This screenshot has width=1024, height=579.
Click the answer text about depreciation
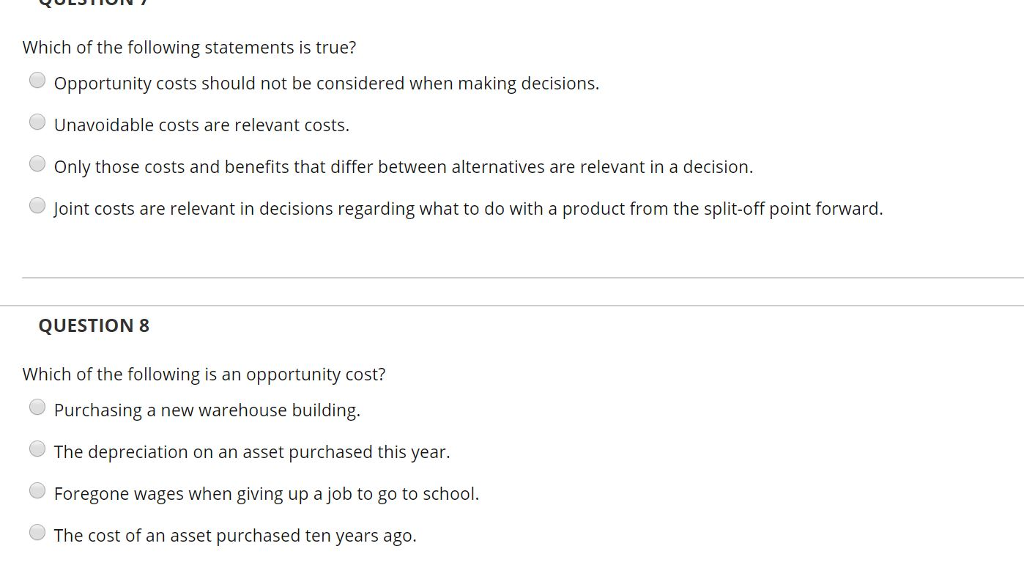pyautogui.click(x=252, y=451)
